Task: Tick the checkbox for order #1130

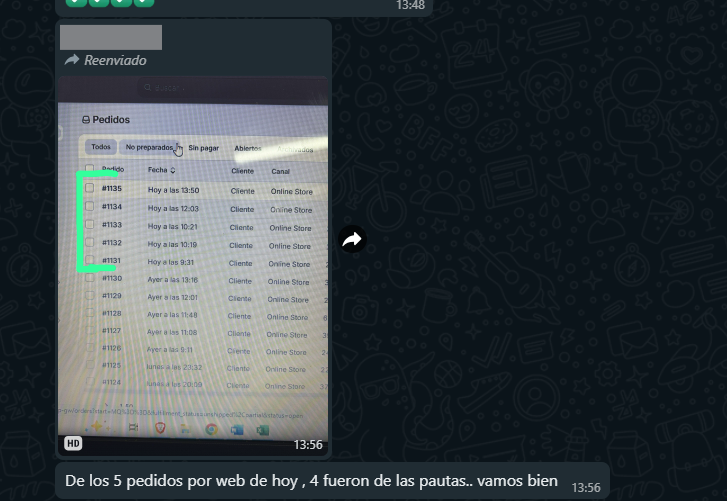Action: pyautogui.click(x=89, y=278)
